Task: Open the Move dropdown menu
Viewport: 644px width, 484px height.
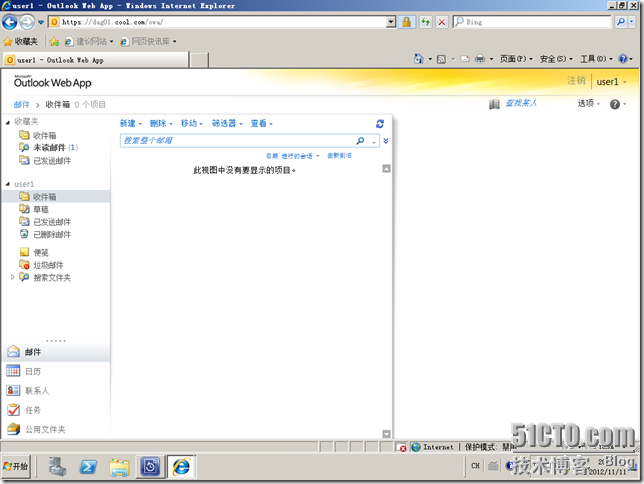Action: 192,123
